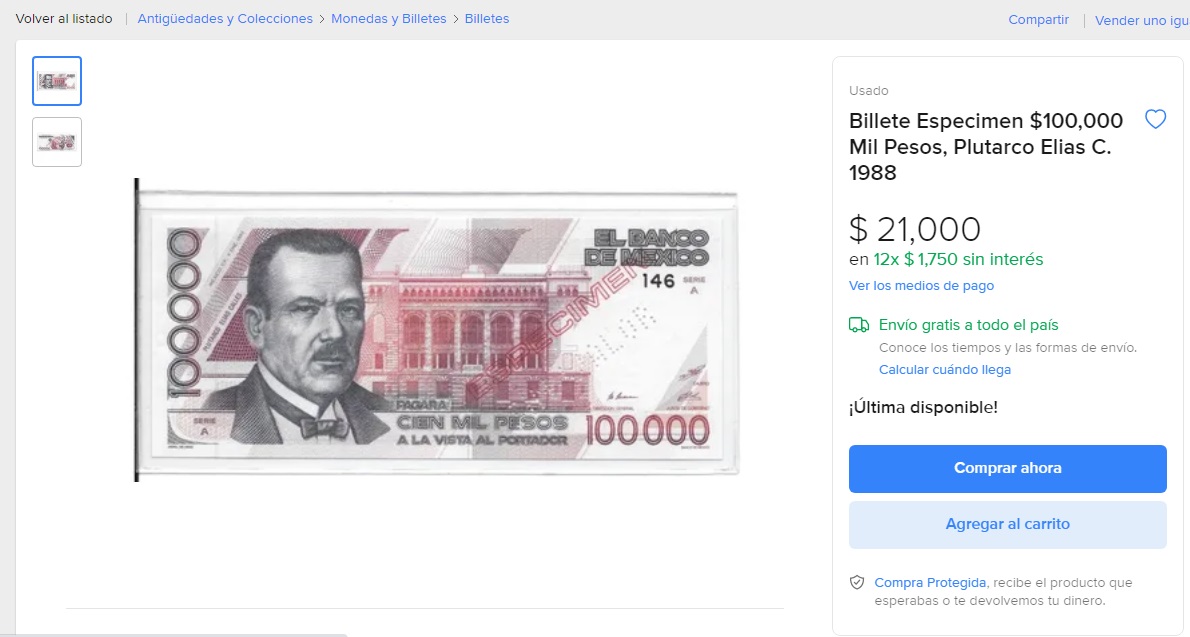Open the Antigüedades y Colecciones breadcrumb
The height and width of the screenshot is (637, 1190).
(x=224, y=18)
